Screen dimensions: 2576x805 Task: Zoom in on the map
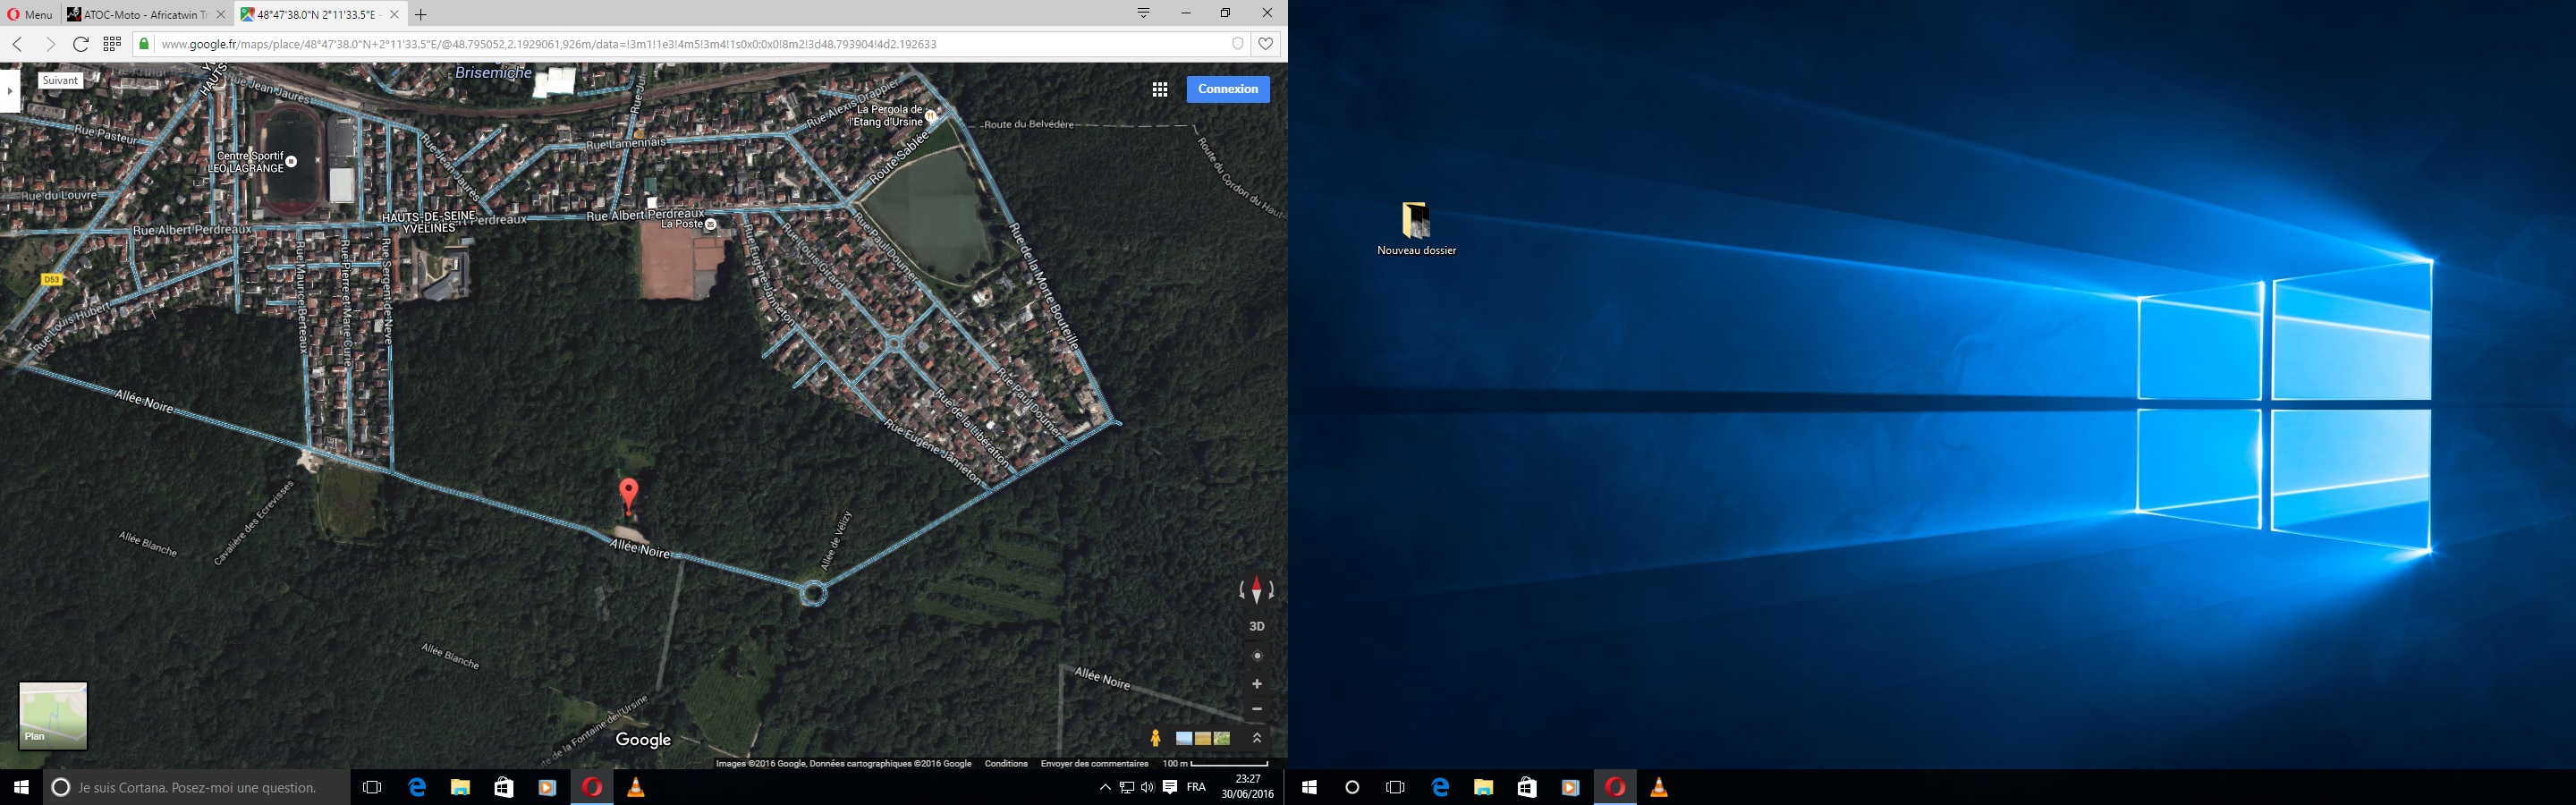click(x=1257, y=684)
